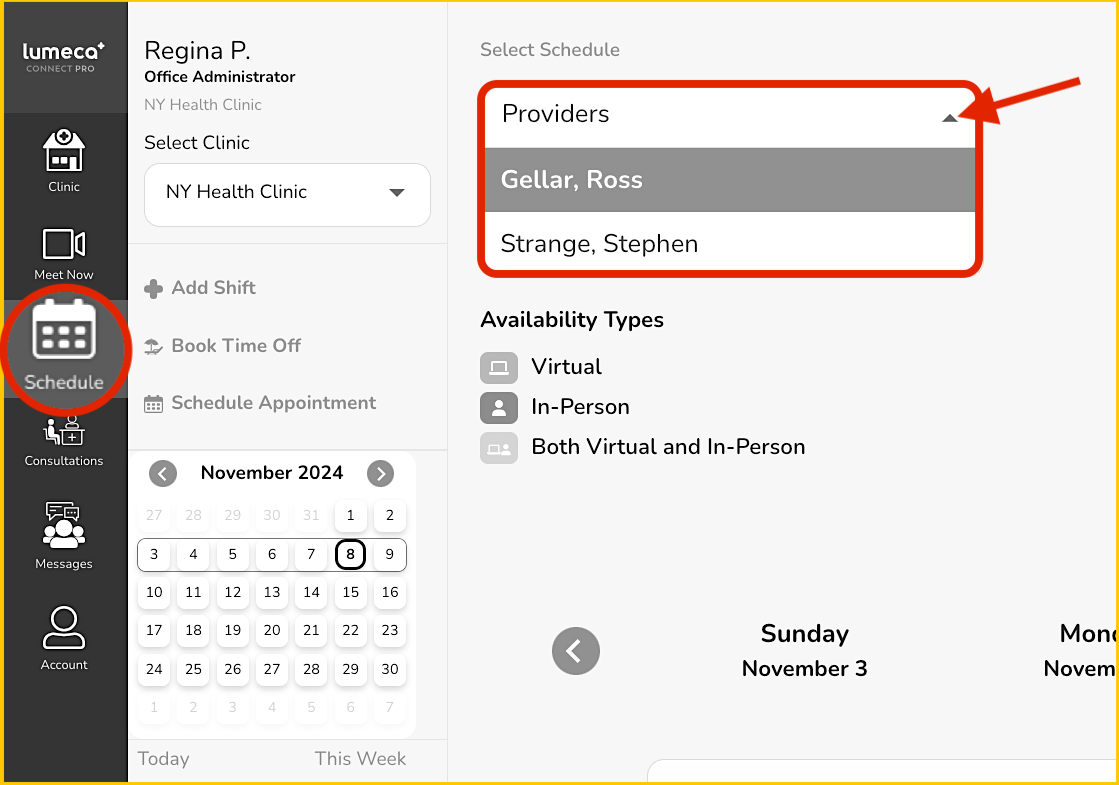Click the Meet Now video icon
This screenshot has width=1119, height=785.
[x=64, y=245]
